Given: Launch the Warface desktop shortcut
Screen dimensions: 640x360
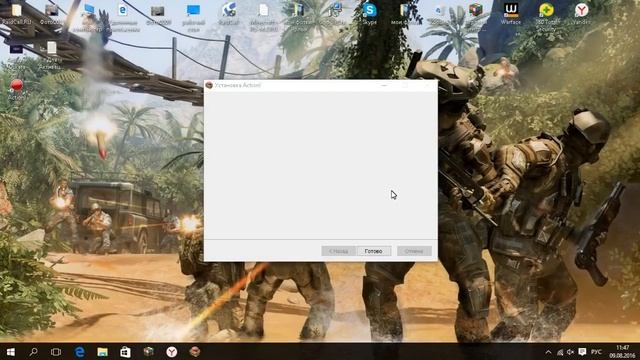Looking at the screenshot, I should pyautogui.click(x=511, y=14).
